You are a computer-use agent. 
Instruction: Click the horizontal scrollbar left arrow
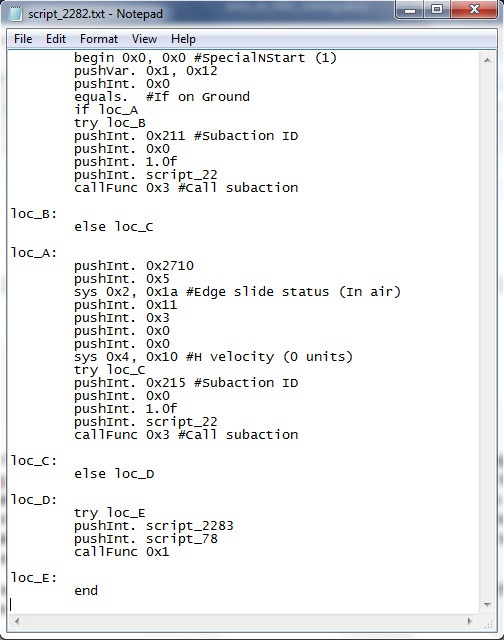pos(17,622)
